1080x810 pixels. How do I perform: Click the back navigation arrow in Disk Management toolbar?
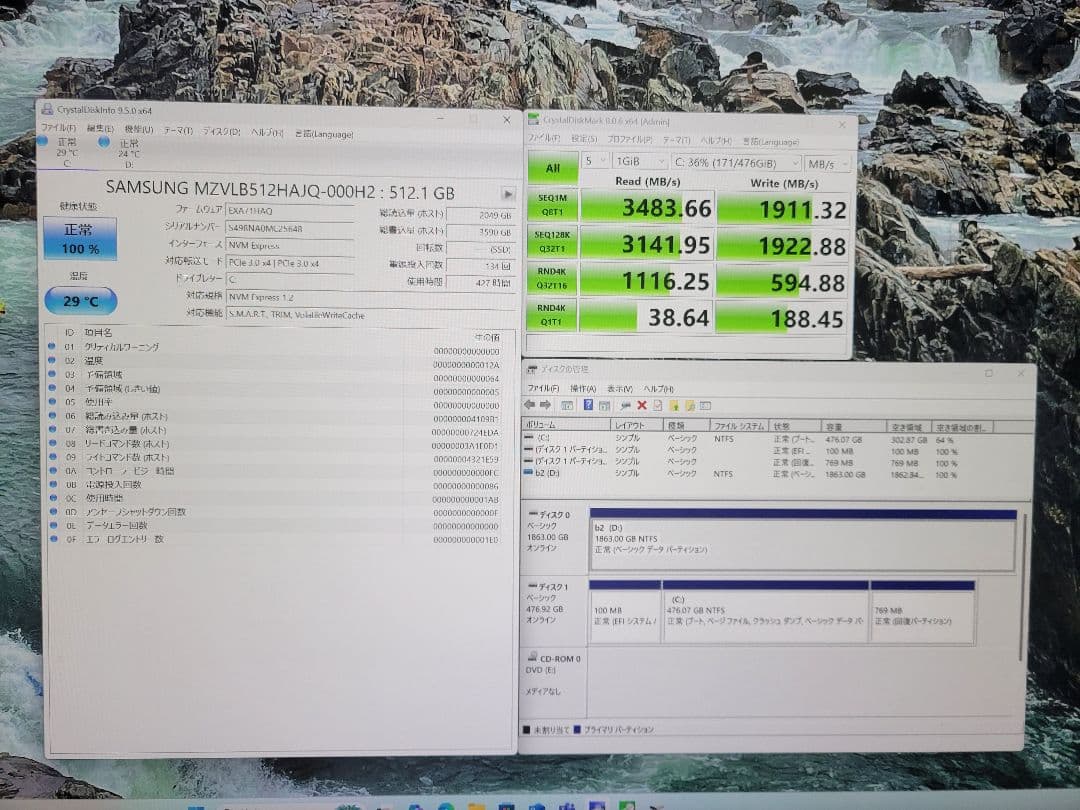click(x=530, y=404)
